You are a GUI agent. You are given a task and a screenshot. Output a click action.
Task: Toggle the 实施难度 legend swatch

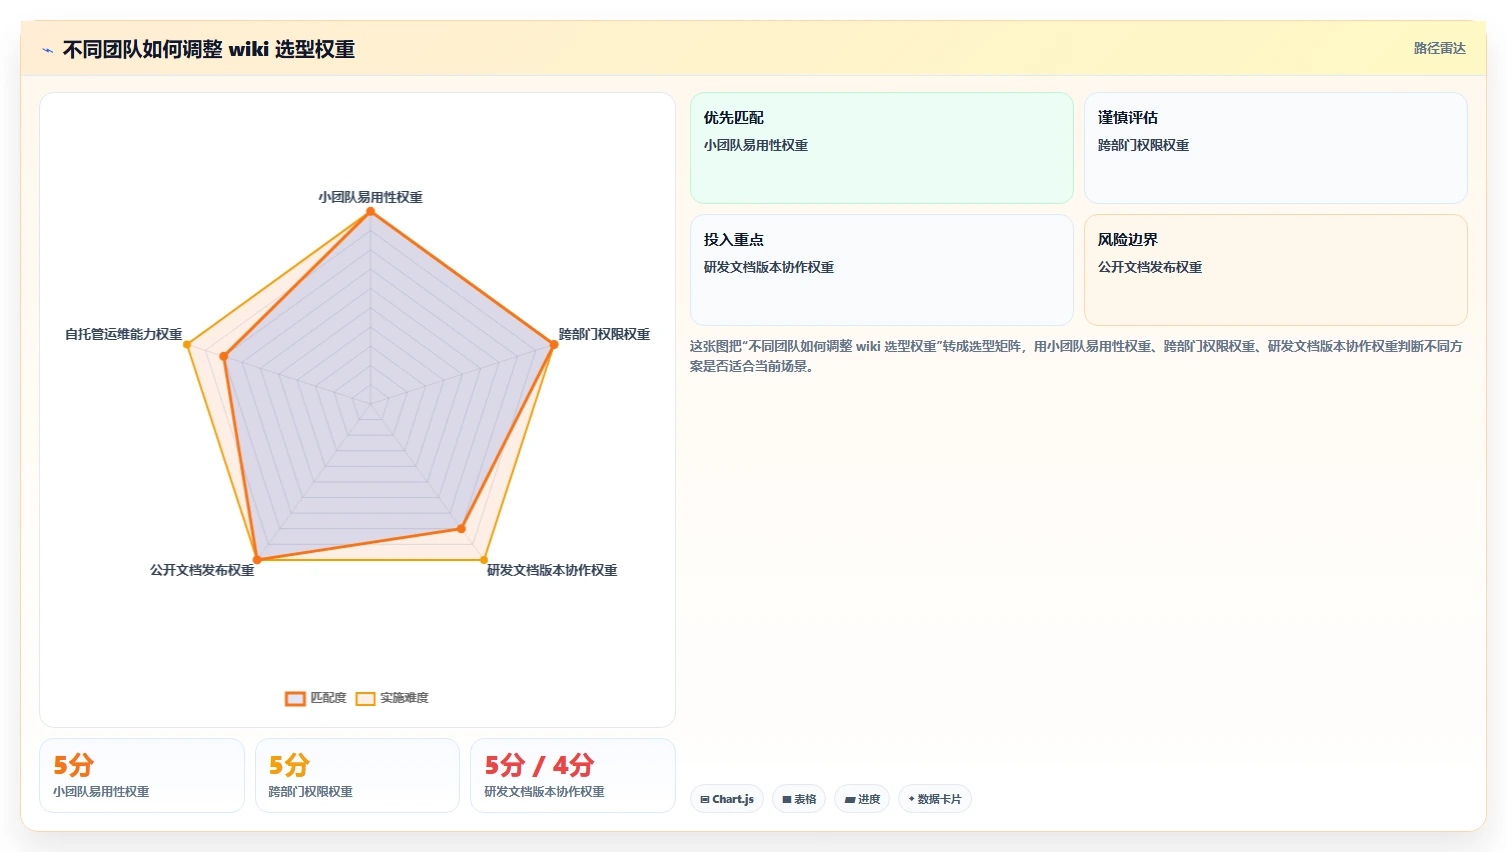pyautogui.click(x=365, y=698)
